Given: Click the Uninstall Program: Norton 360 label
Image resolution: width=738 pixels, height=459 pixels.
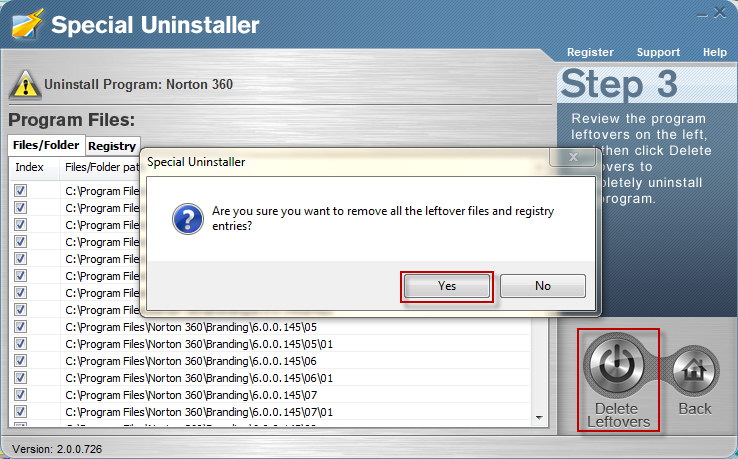Looking at the screenshot, I should 138,85.
